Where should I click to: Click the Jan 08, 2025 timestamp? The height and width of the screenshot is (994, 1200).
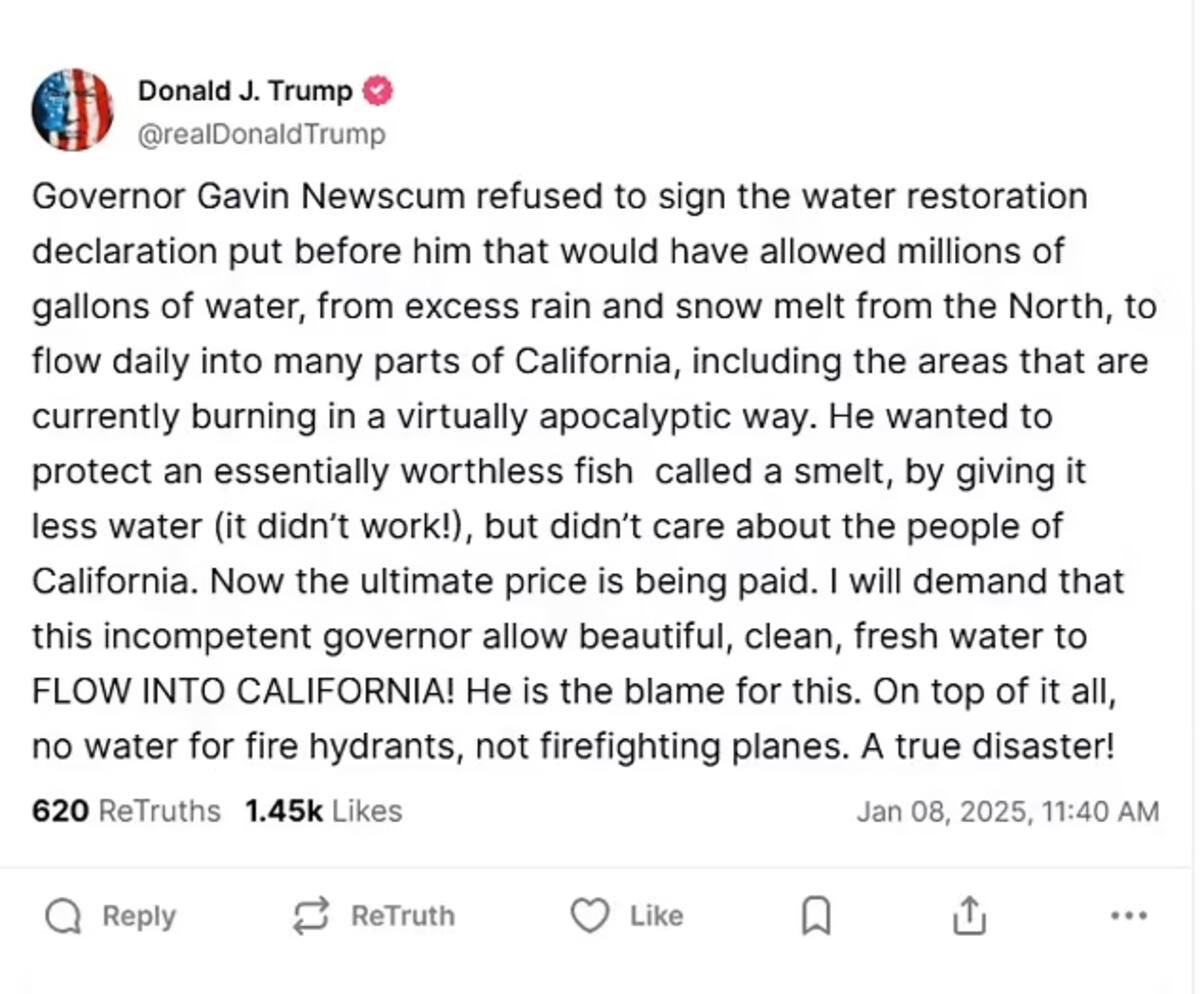[x=1007, y=812]
